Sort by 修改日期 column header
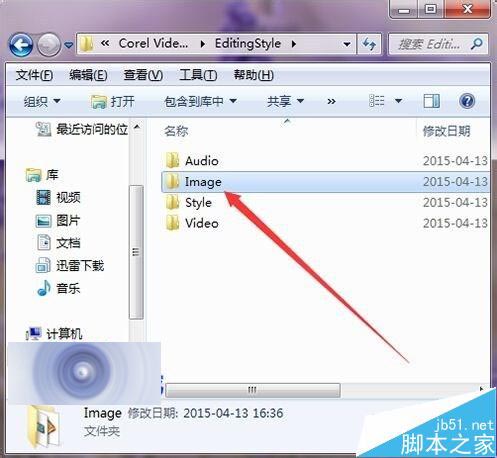The width and height of the screenshot is (497, 458). pyautogui.click(x=446, y=131)
